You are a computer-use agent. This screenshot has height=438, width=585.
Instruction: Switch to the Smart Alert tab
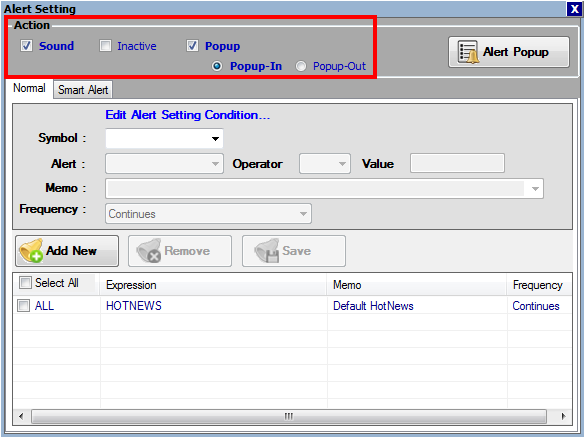coord(83,90)
